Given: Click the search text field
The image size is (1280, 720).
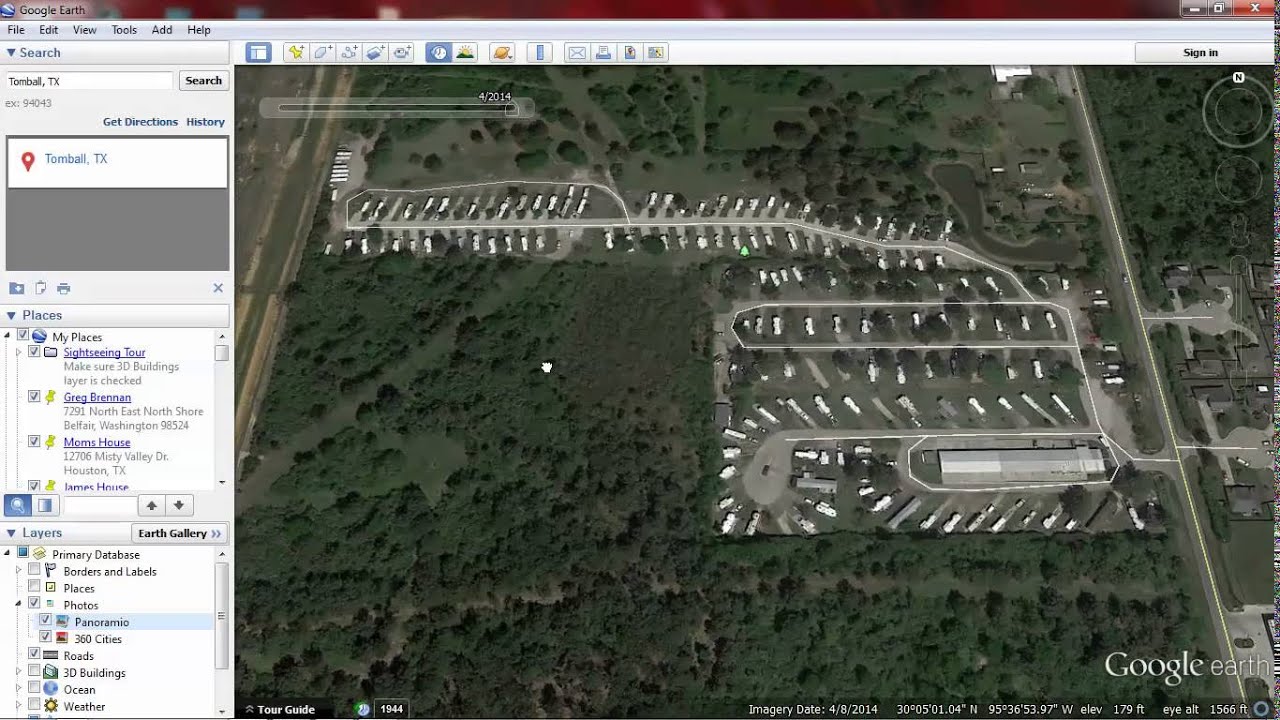Looking at the screenshot, I should point(90,81).
